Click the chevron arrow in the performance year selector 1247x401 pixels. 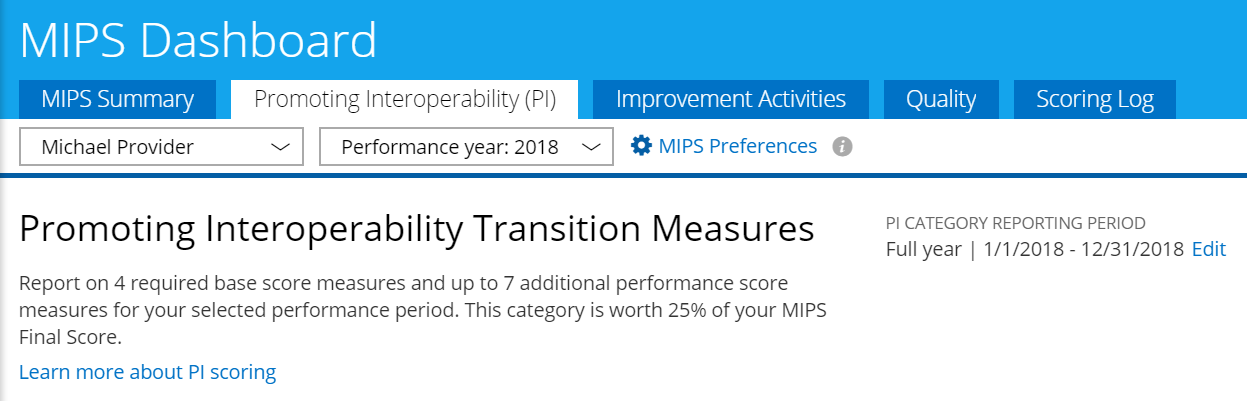[x=591, y=147]
